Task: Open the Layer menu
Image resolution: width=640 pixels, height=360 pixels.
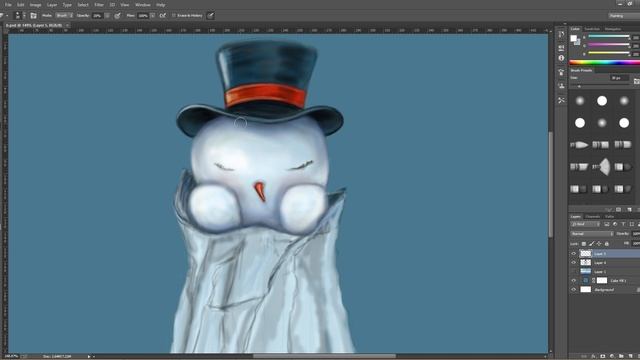Action: click(52, 5)
